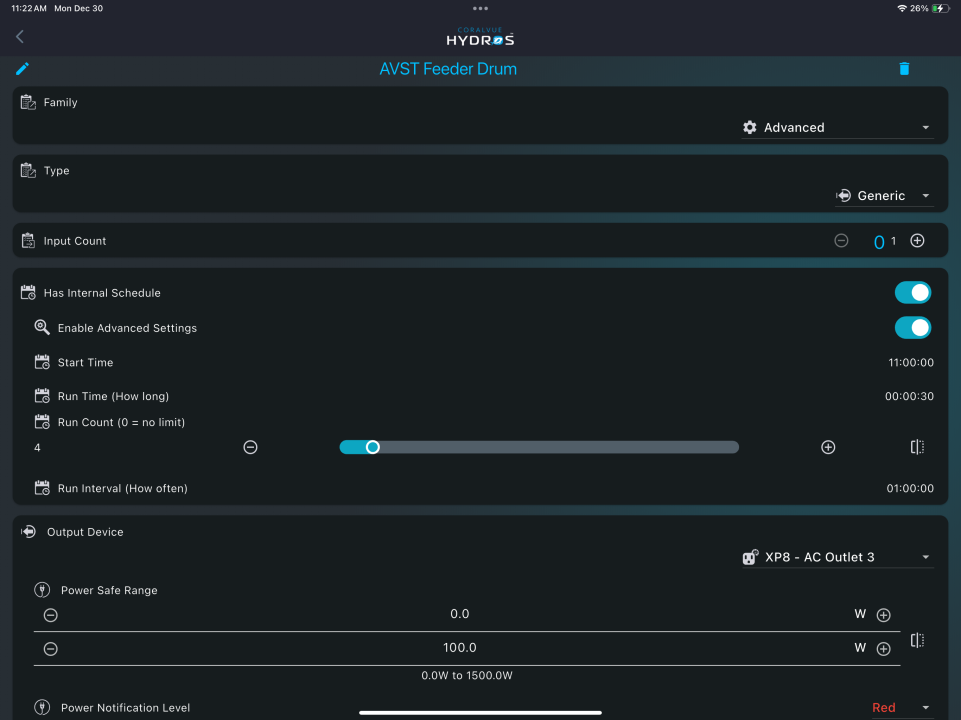Delete output using the trash icon

coord(904,69)
